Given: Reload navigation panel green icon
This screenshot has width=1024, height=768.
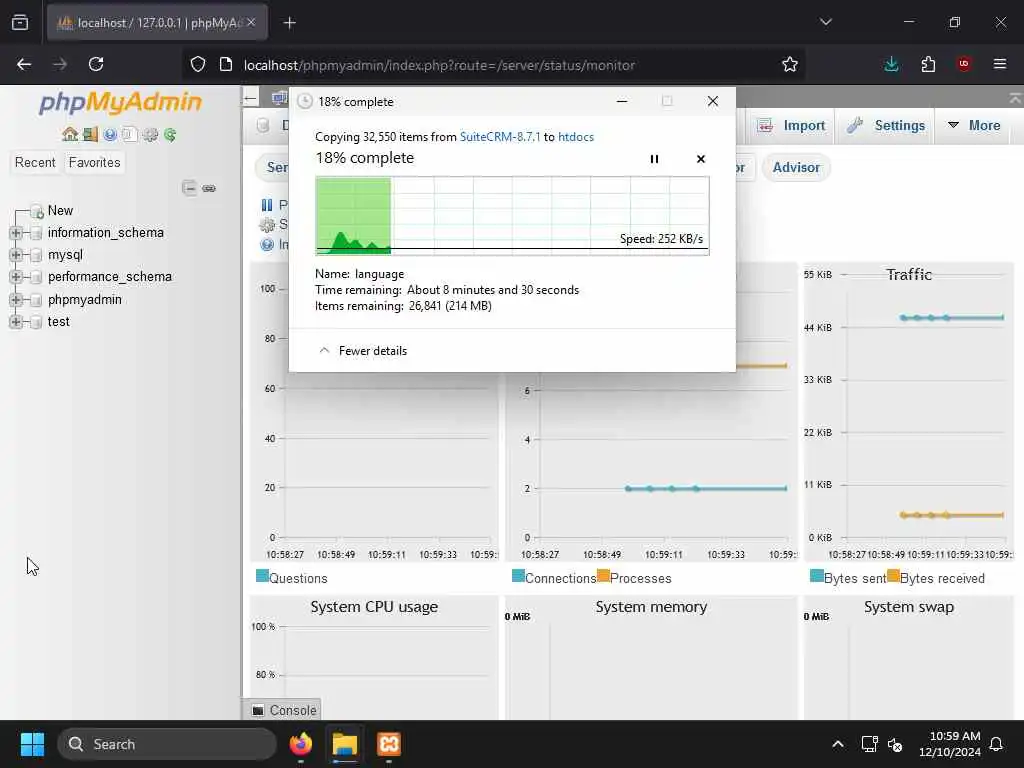Looking at the screenshot, I should (x=170, y=135).
